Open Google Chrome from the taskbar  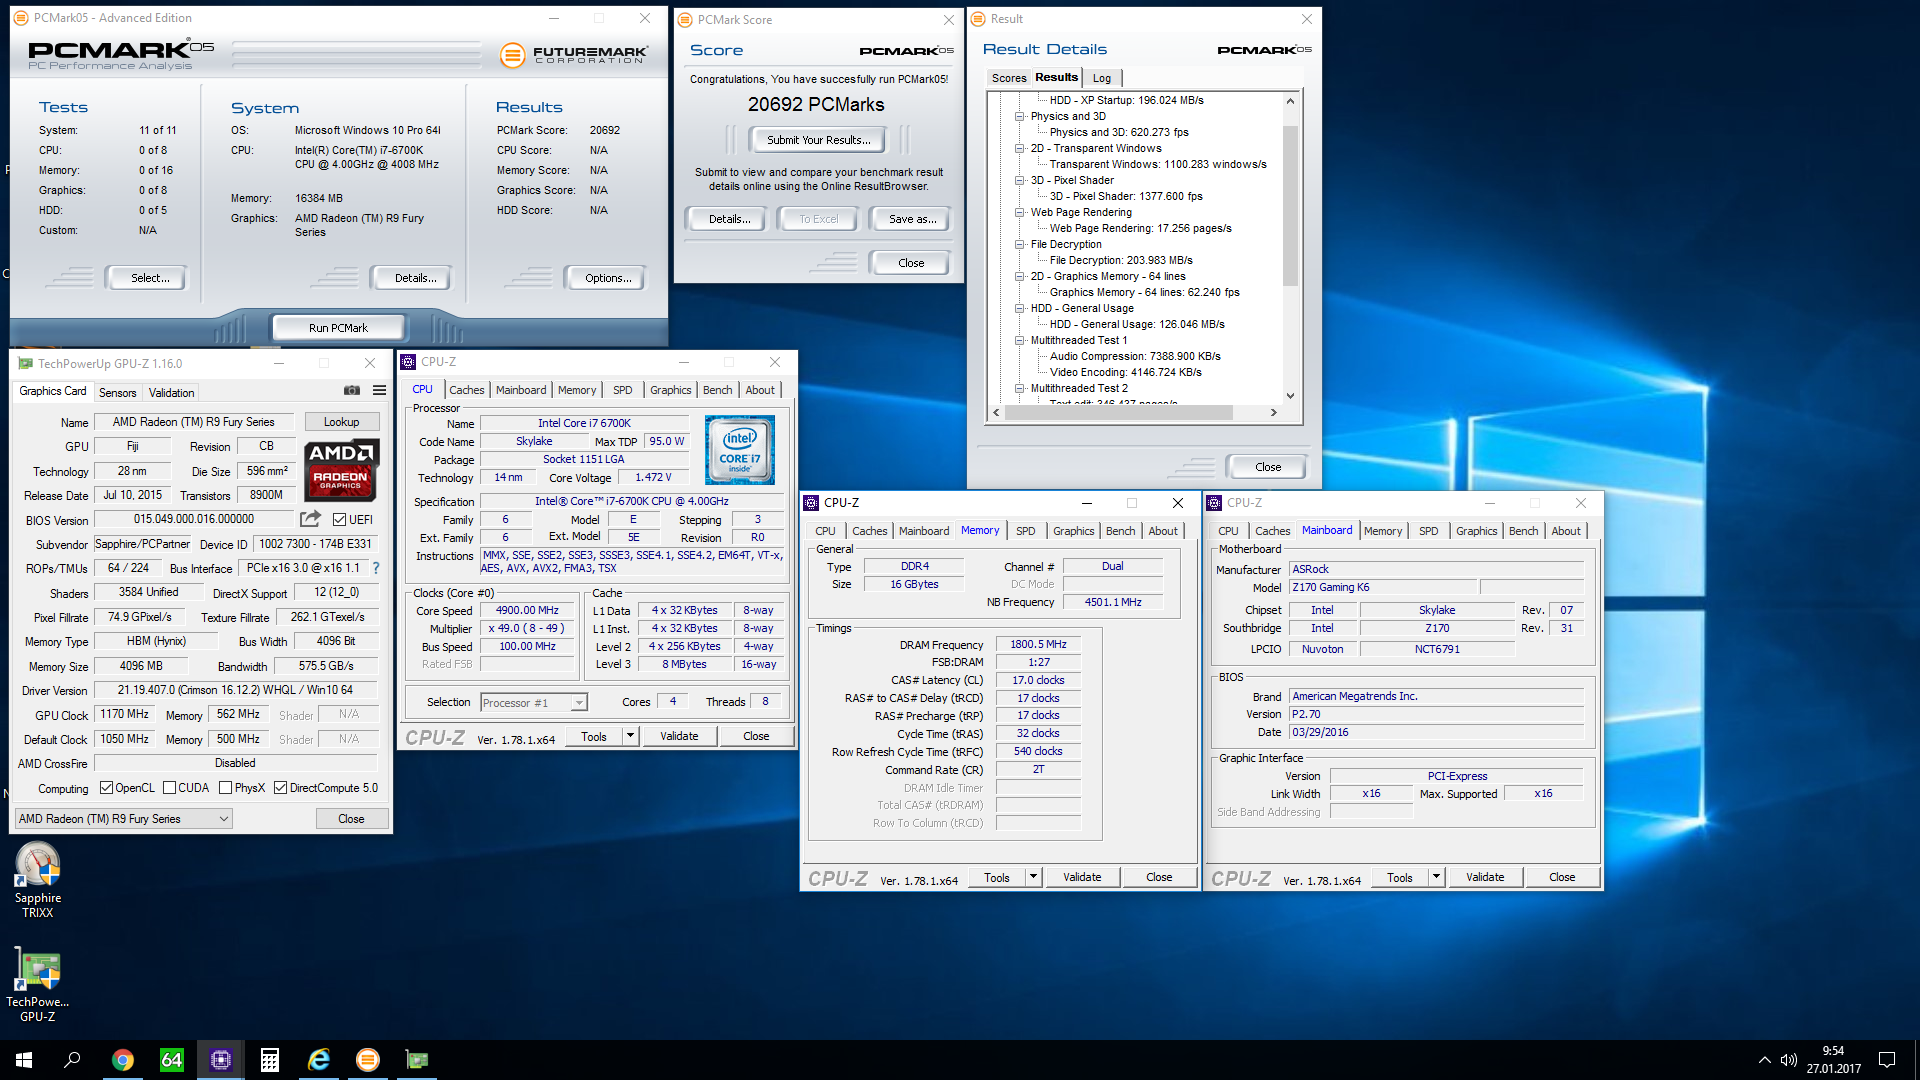click(123, 1060)
